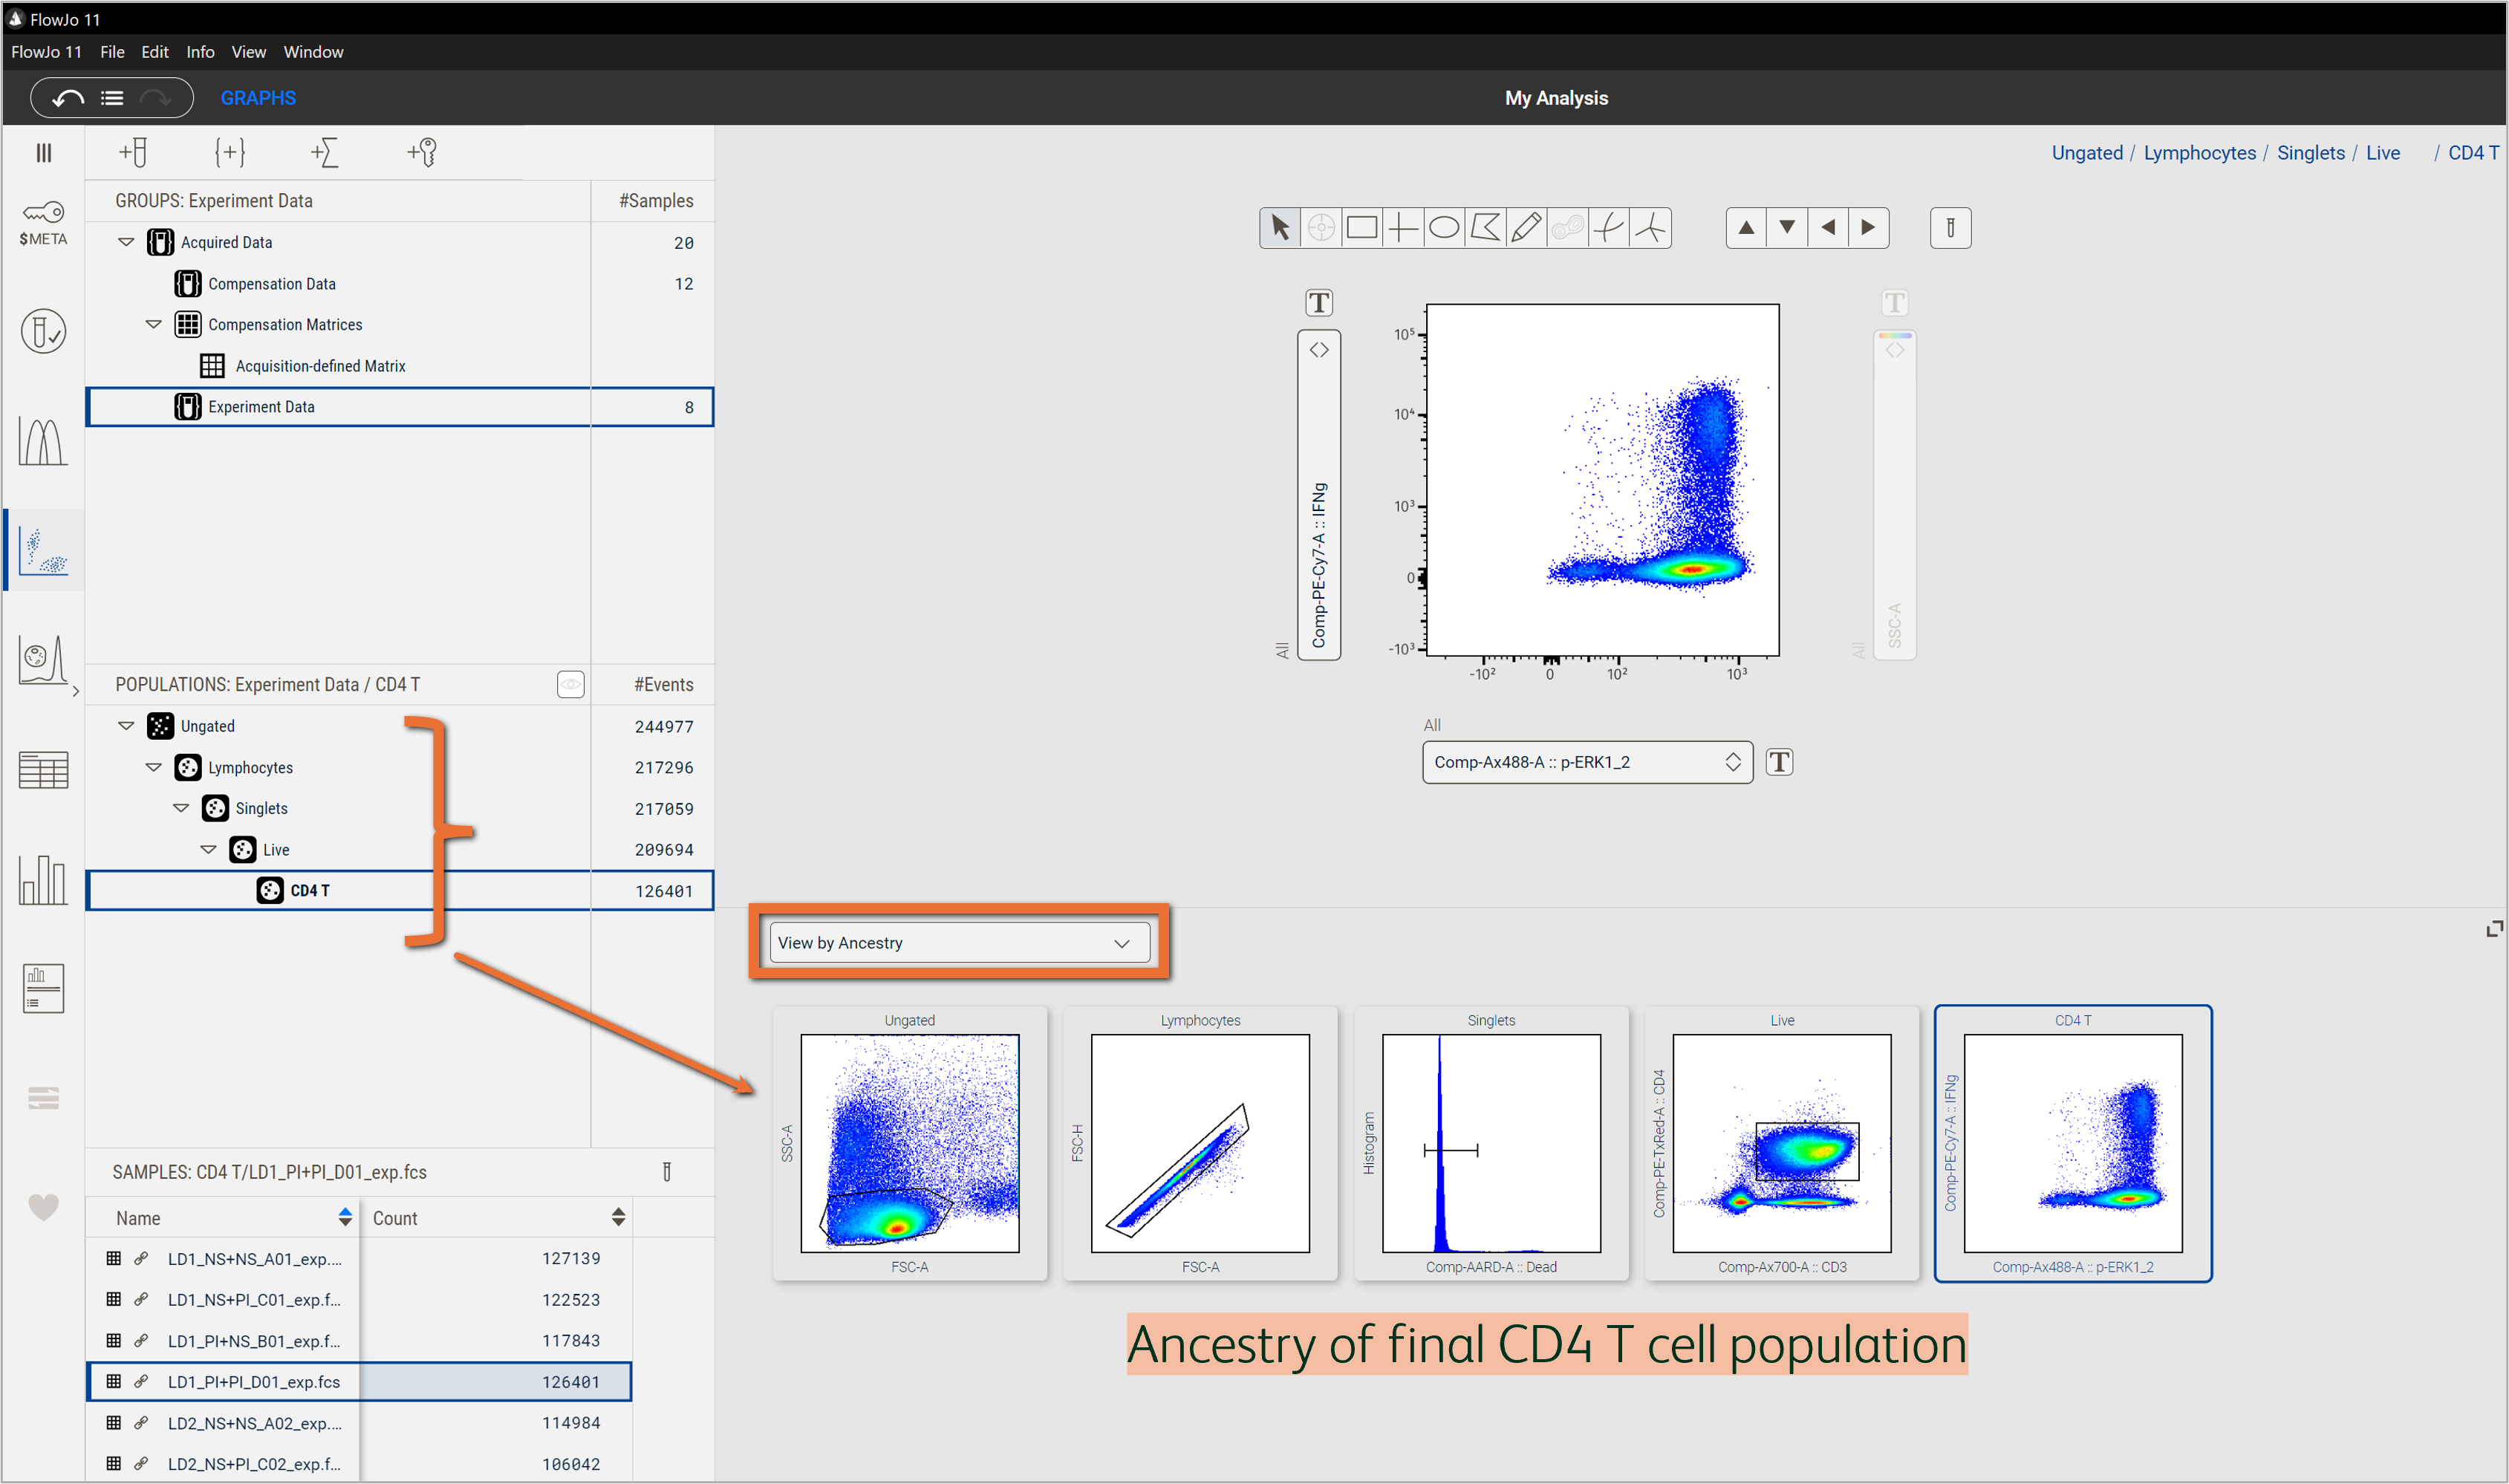Collapse the Ungated population node
The width and height of the screenshot is (2509, 1484).
126,726
